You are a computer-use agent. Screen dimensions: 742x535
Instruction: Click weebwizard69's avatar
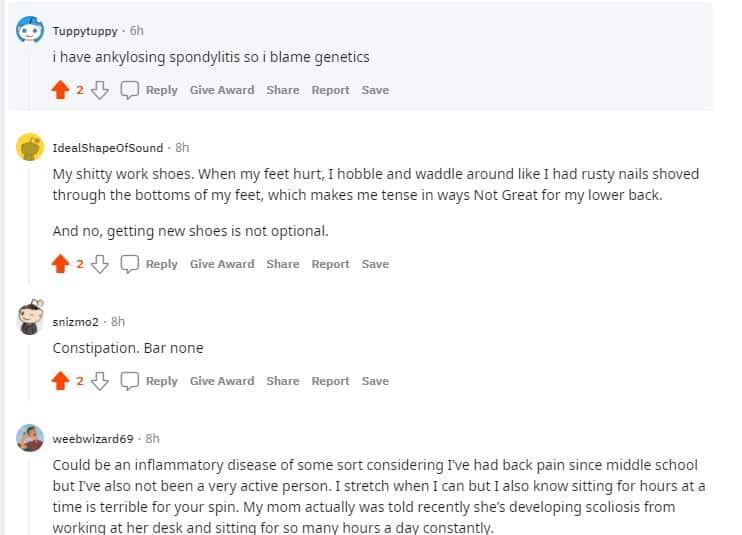point(30,438)
